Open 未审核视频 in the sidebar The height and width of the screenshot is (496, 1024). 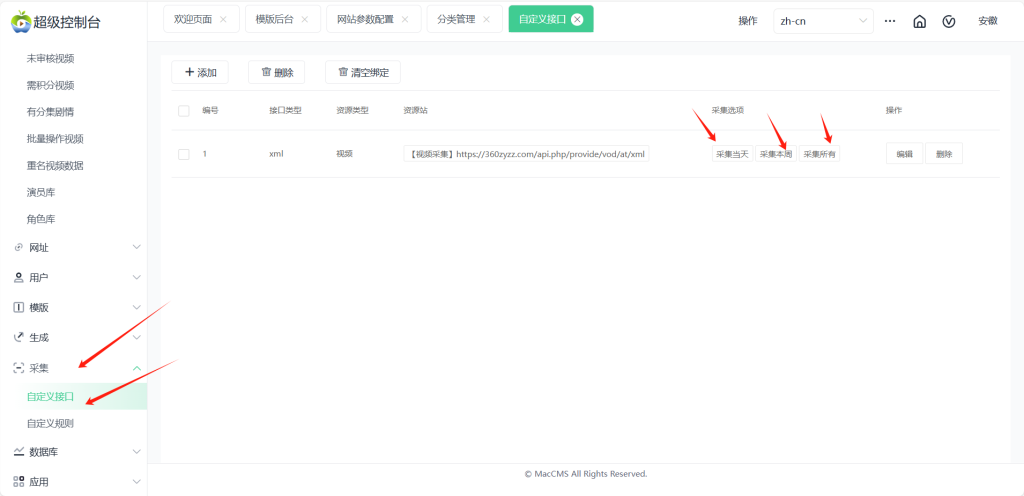pyautogui.click(x=50, y=59)
